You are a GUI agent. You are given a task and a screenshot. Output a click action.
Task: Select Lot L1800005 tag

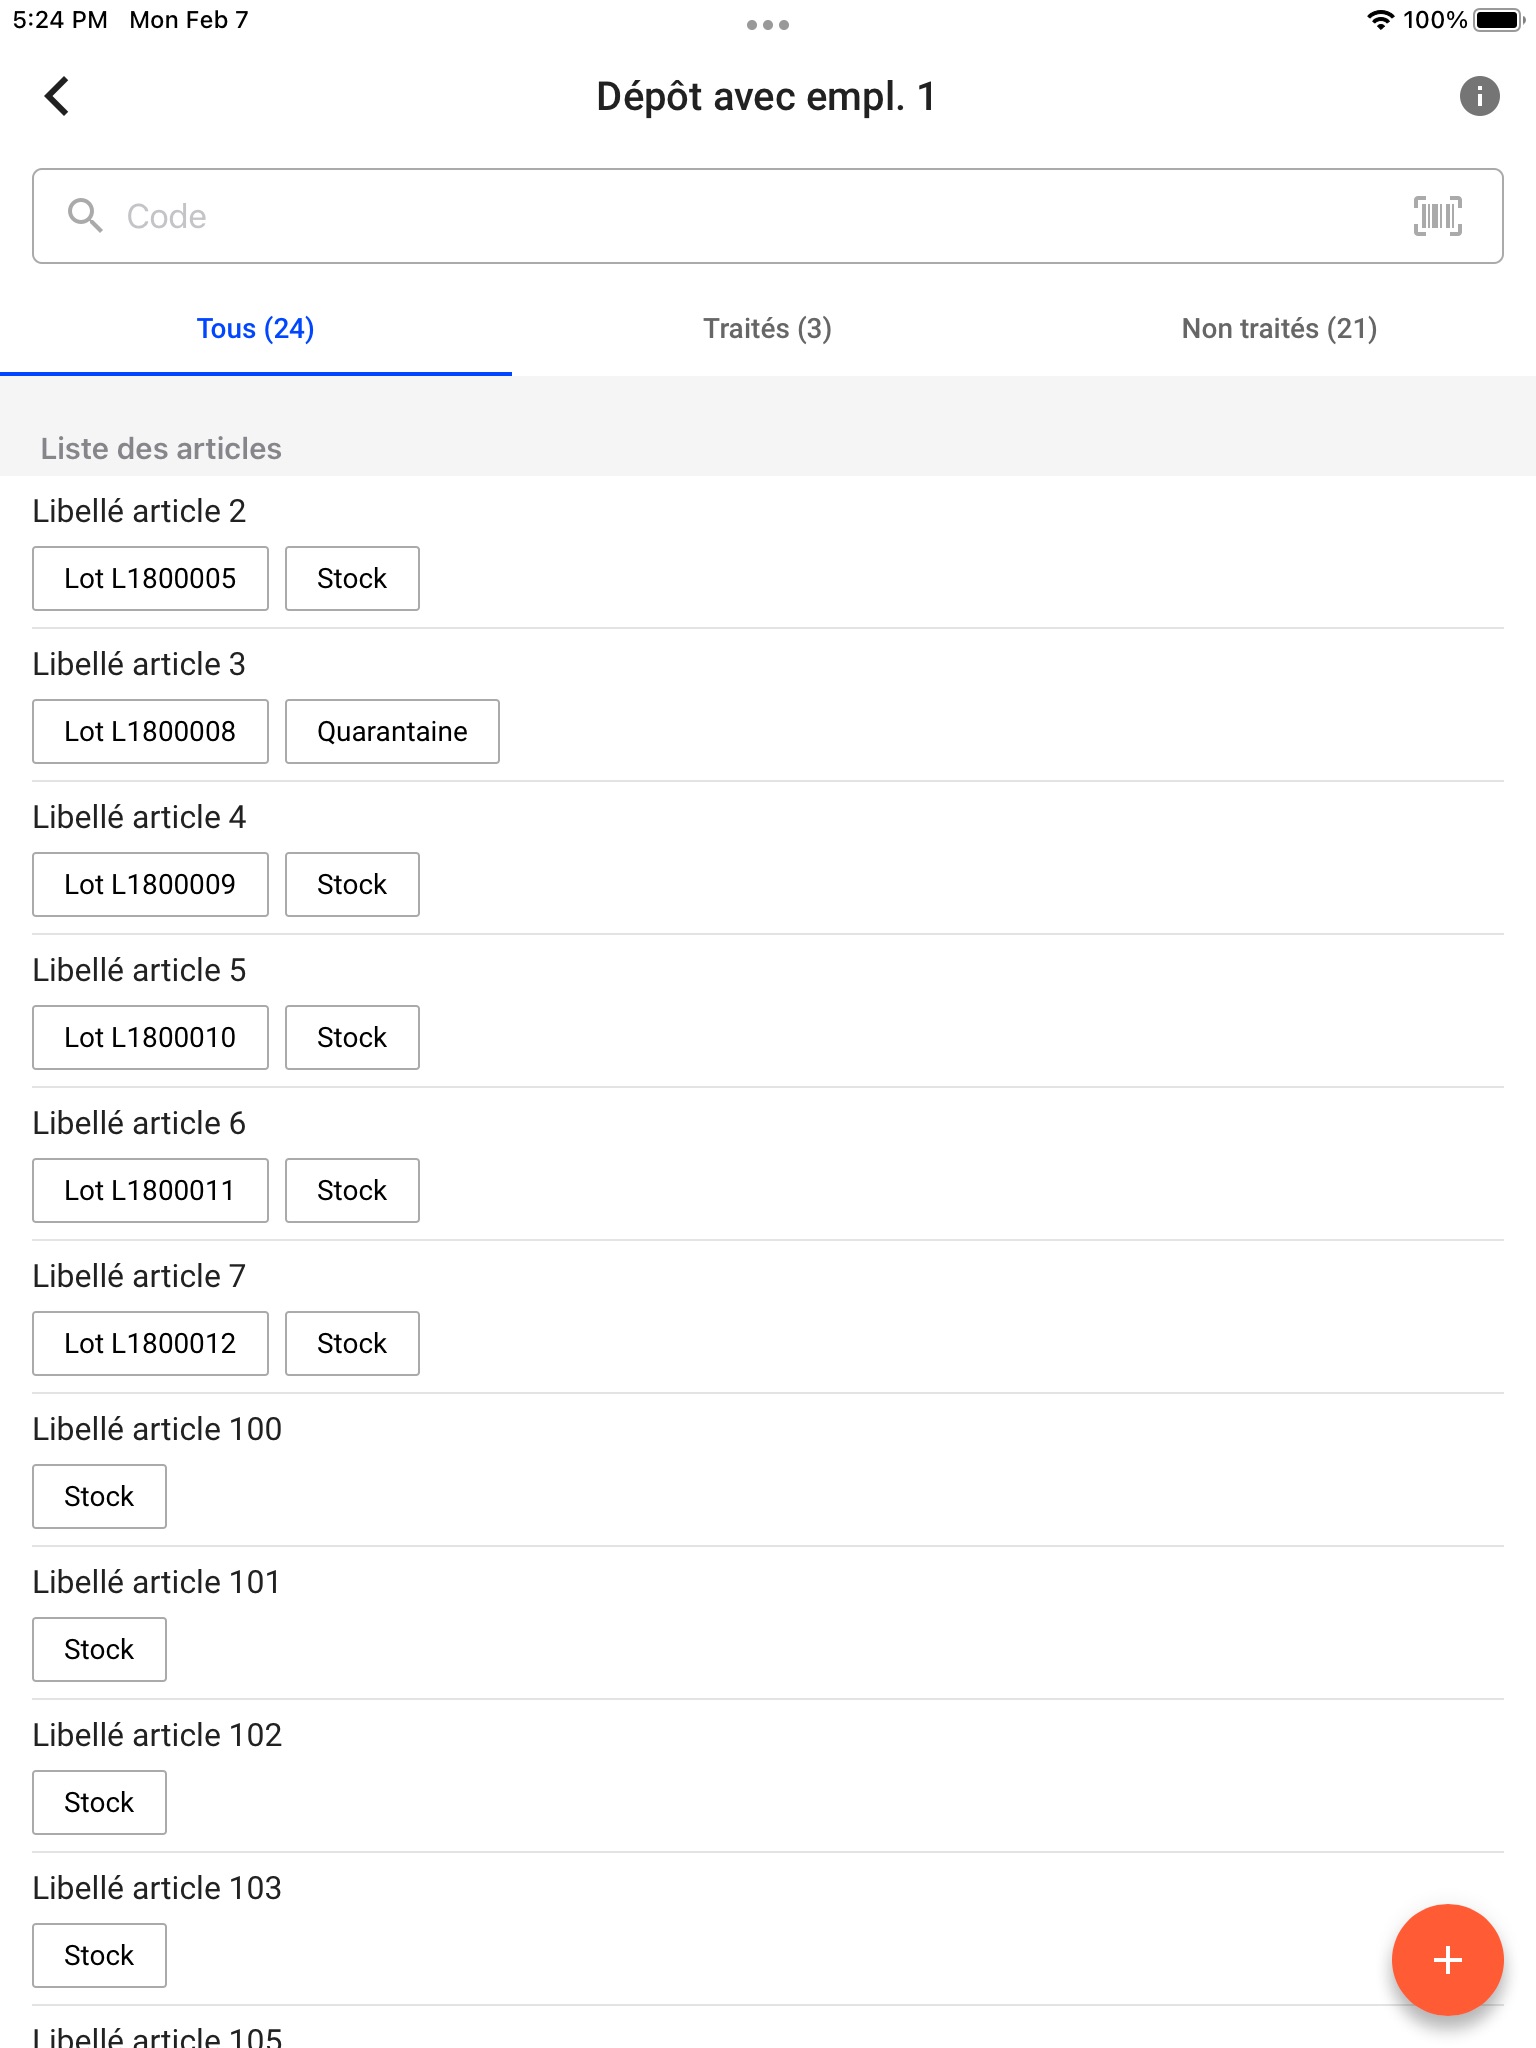point(150,578)
